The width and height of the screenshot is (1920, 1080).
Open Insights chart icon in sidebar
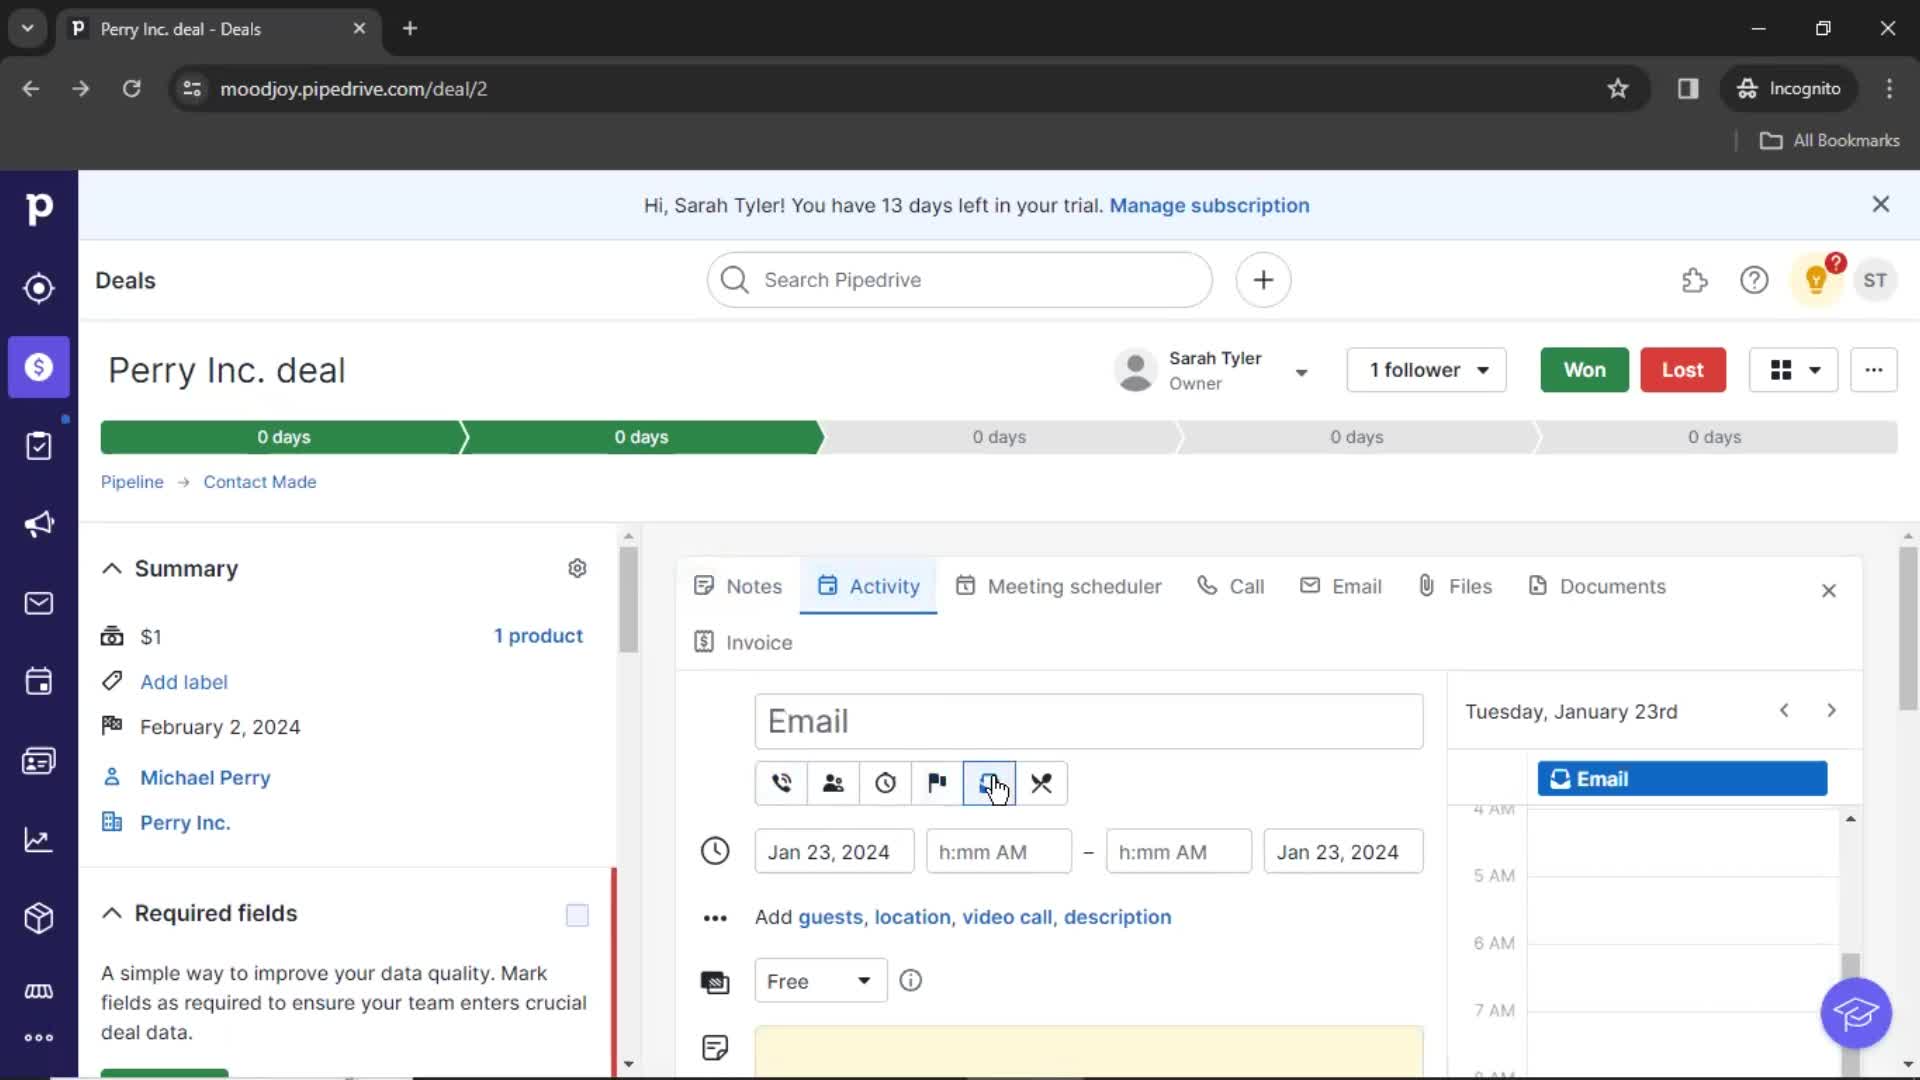tap(39, 840)
